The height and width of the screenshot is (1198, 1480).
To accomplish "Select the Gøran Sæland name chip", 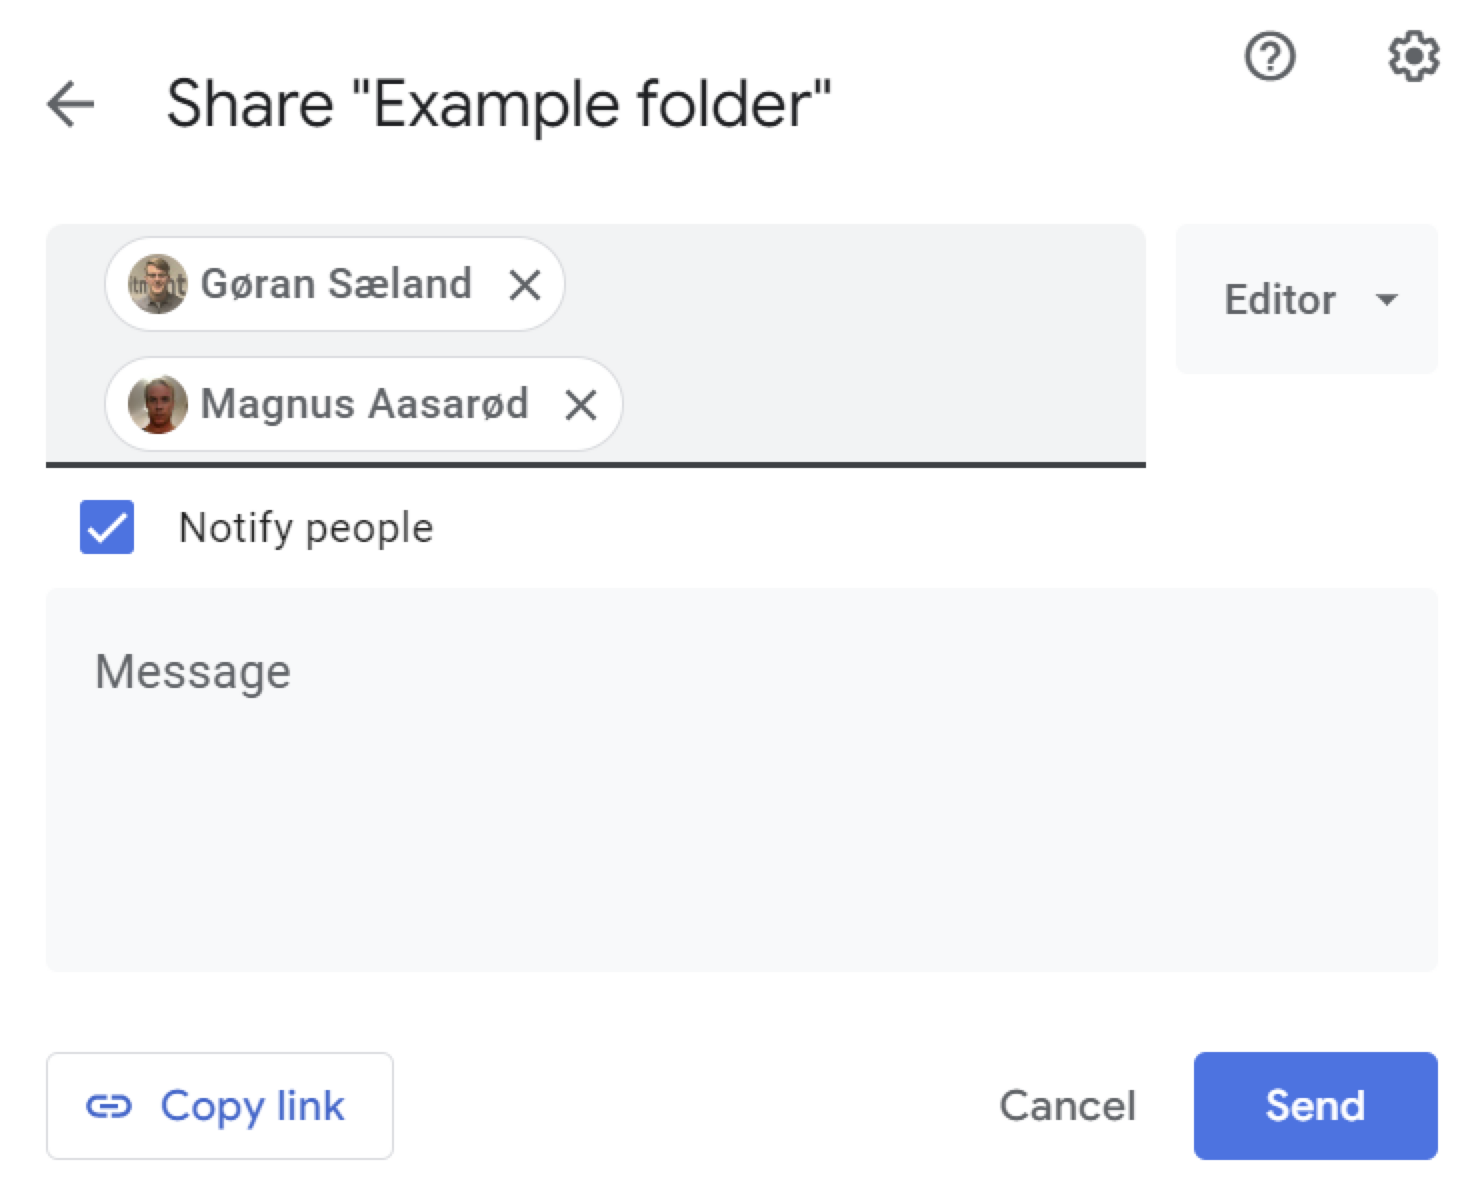I will click(x=335, y=284).
